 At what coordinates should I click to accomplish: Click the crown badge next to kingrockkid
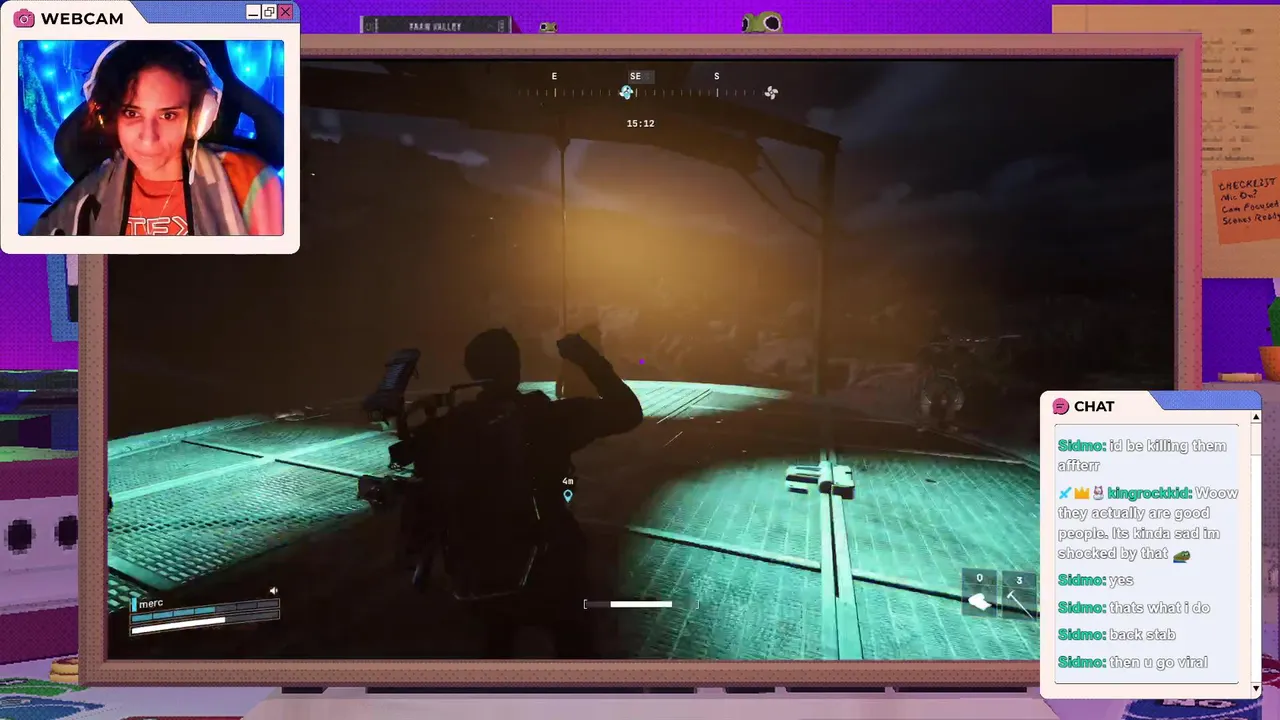(1081, 493)
